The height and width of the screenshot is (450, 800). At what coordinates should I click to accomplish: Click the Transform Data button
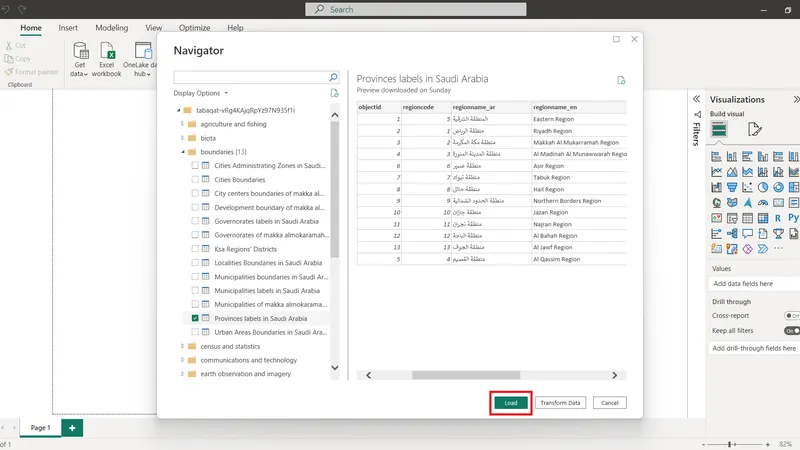(x=560, y=402)
